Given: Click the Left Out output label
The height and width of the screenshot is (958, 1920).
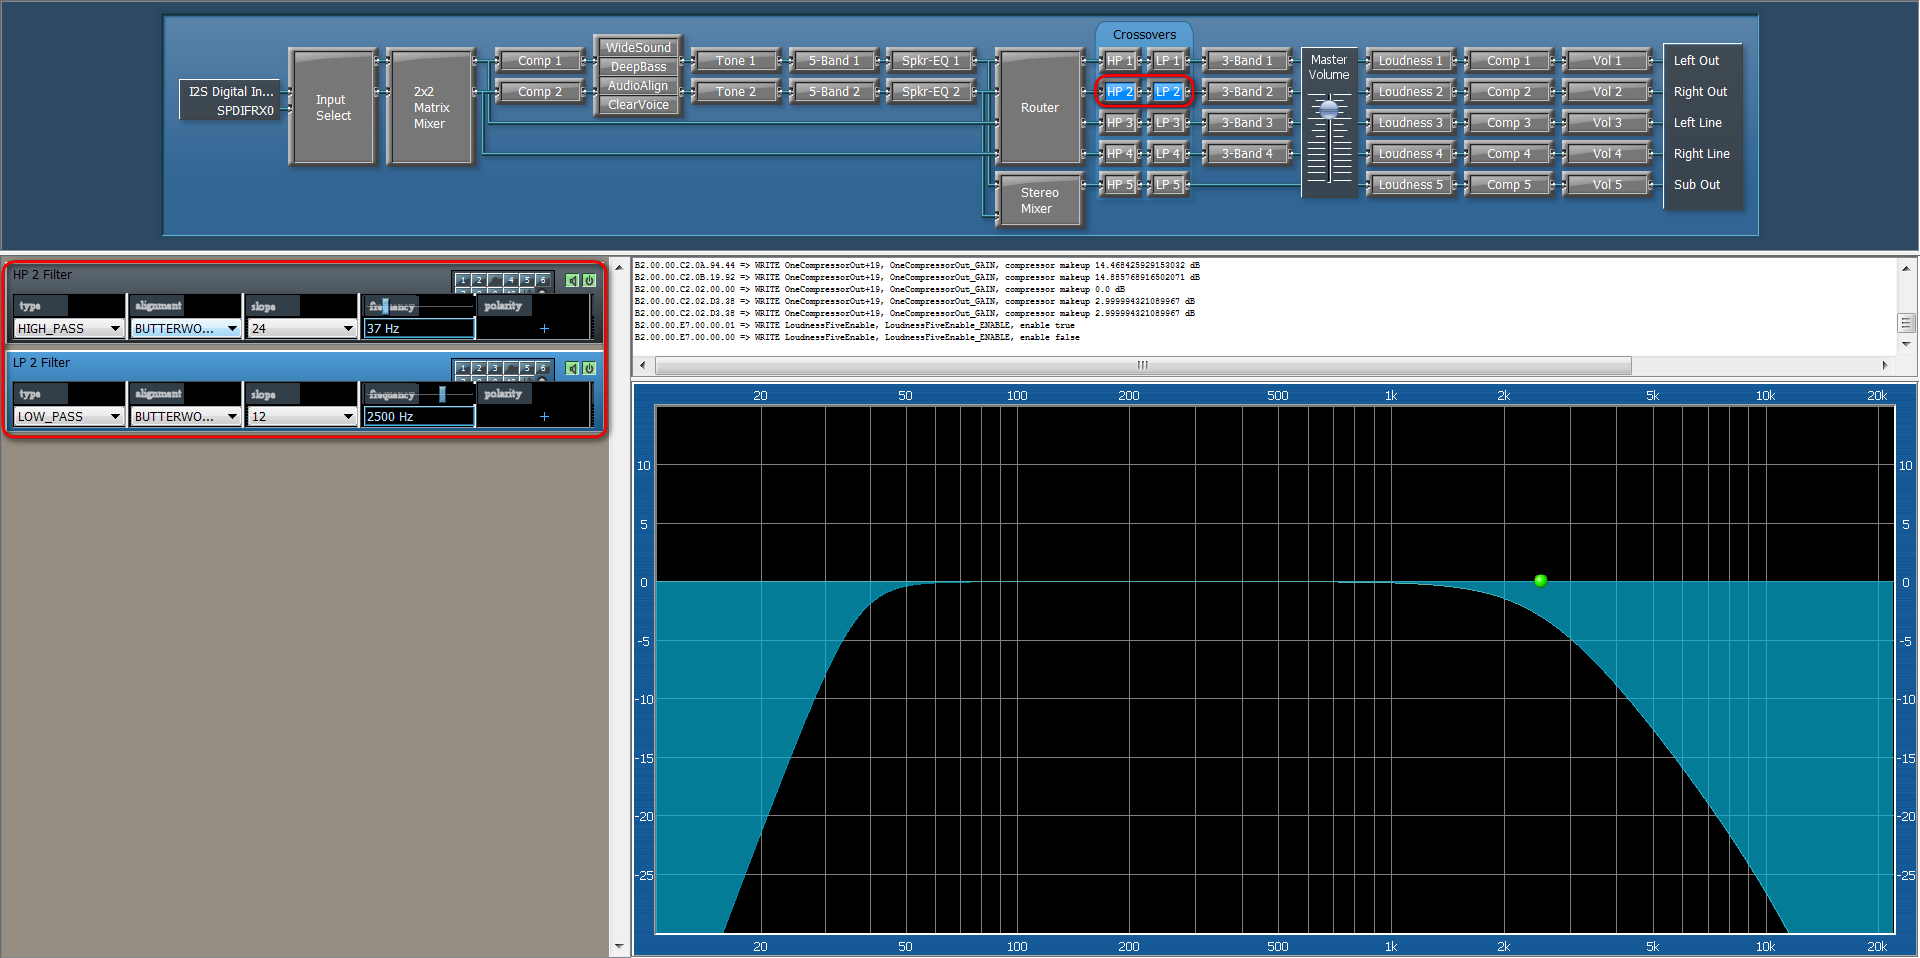Looking at the screenshot, I should click(x=1696, y=61).
